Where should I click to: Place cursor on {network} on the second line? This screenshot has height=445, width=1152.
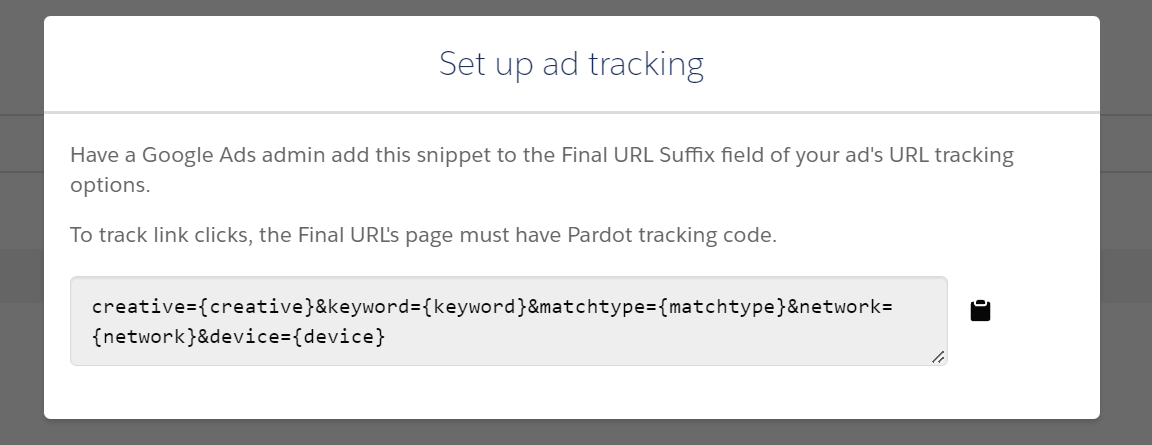pos(145,337)
